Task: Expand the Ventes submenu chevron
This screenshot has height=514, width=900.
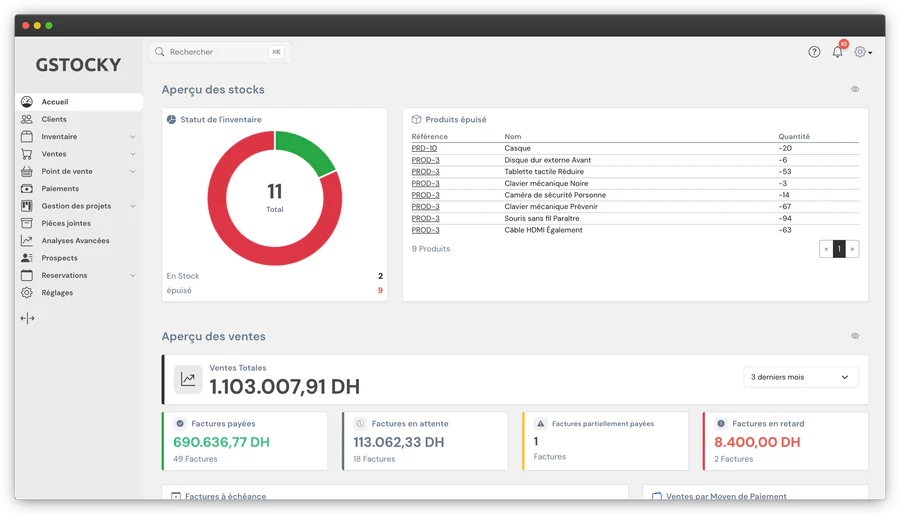Action: coord(133,154)
